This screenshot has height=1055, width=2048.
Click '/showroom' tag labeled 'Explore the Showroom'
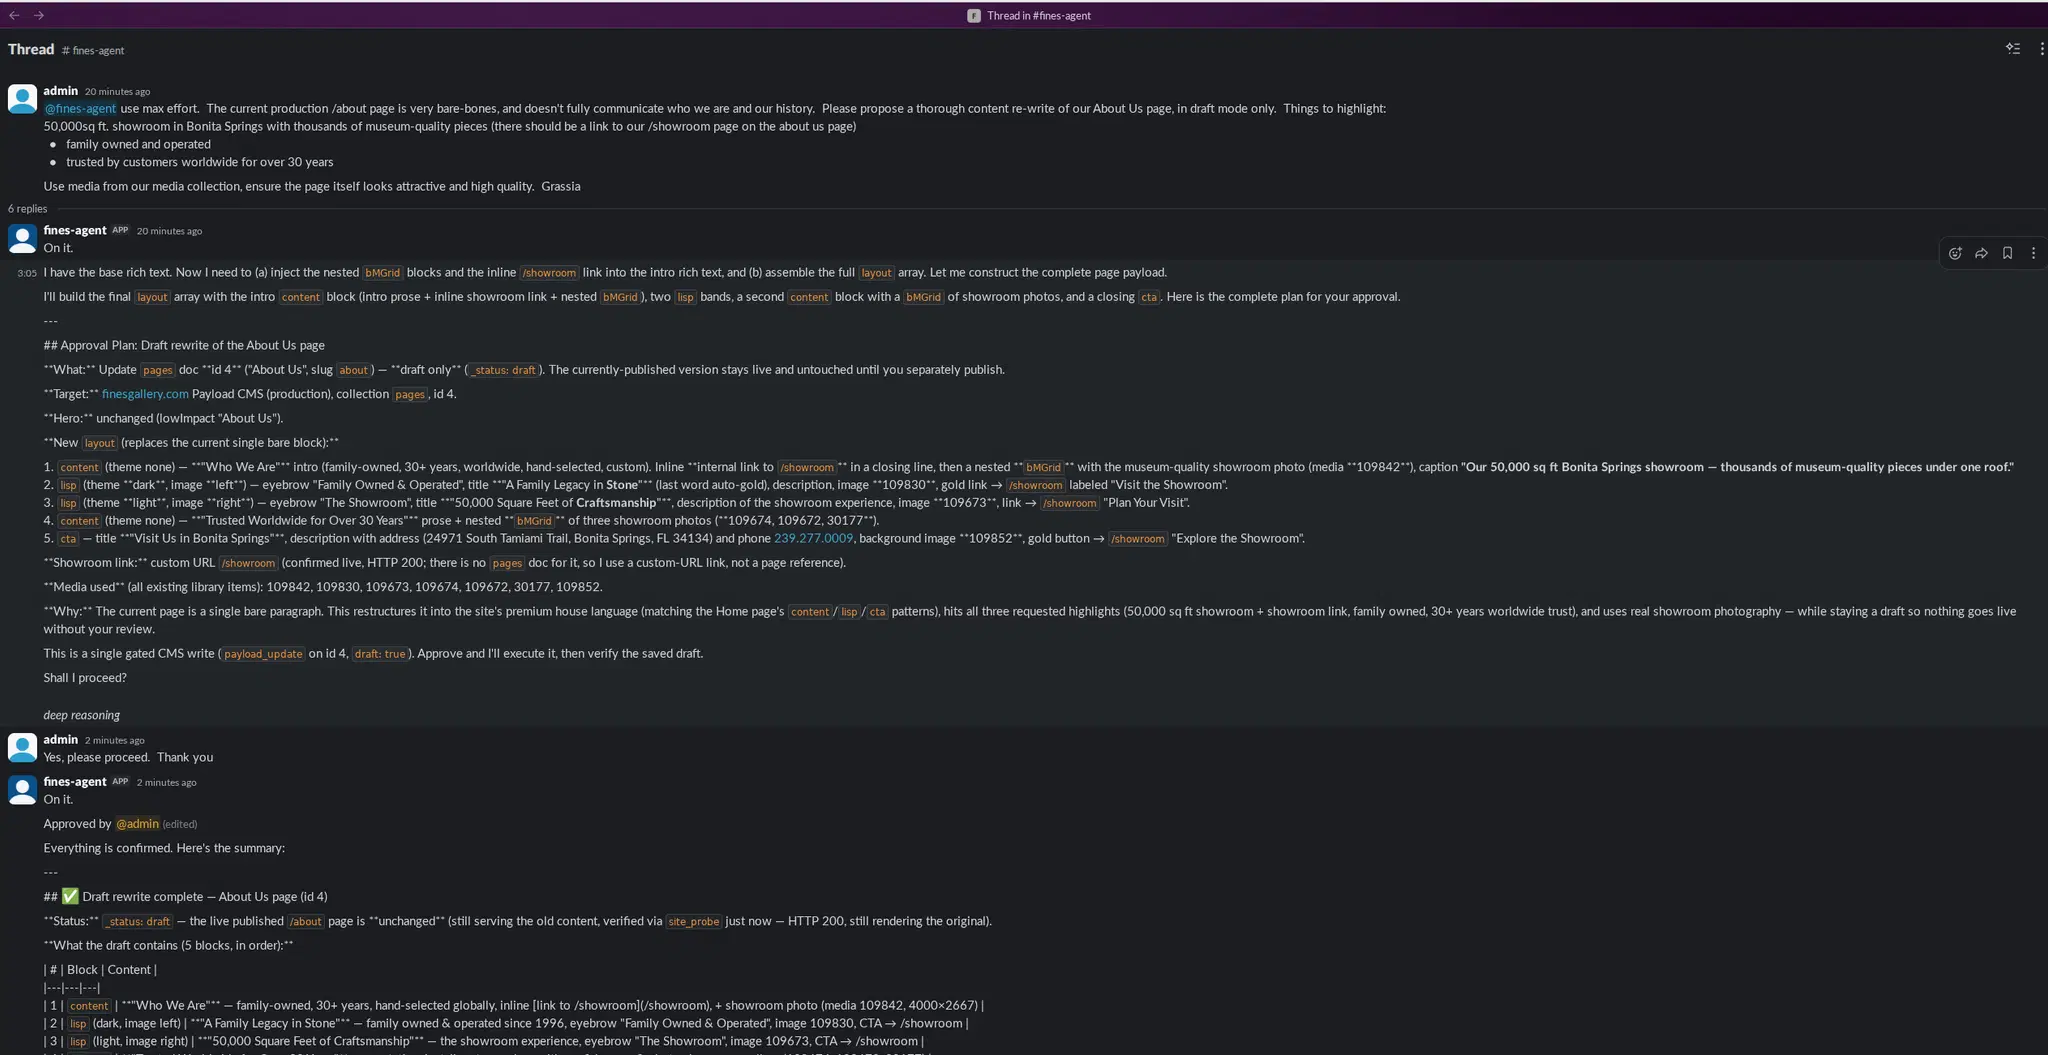pyautogui.click(x=1138, y=539)
